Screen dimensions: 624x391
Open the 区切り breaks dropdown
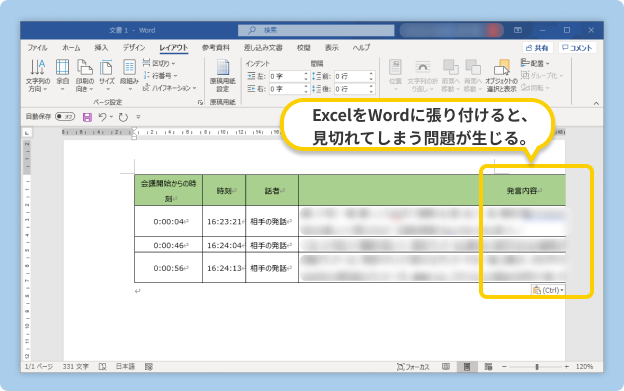(159, 63)
